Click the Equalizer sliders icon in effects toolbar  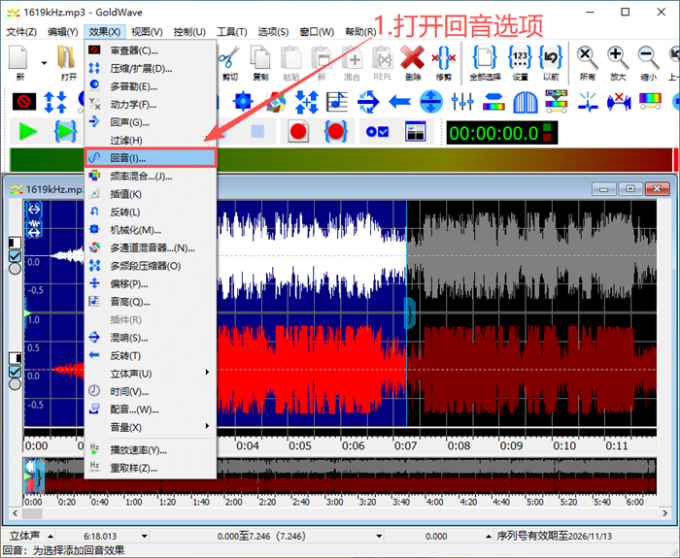(x=462, y=101)
